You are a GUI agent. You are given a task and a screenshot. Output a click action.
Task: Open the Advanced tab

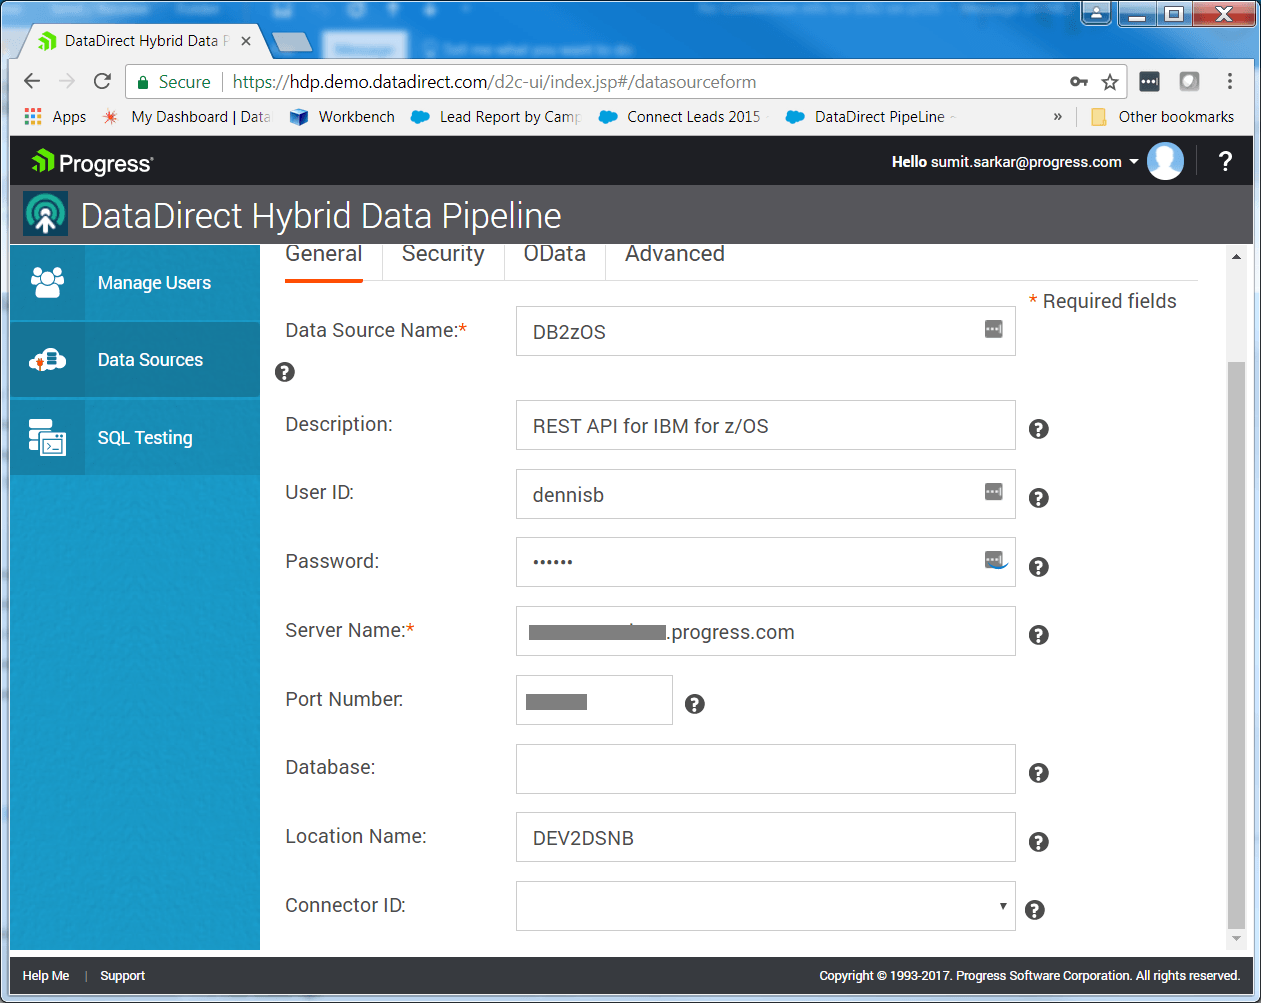coord(674,254)
